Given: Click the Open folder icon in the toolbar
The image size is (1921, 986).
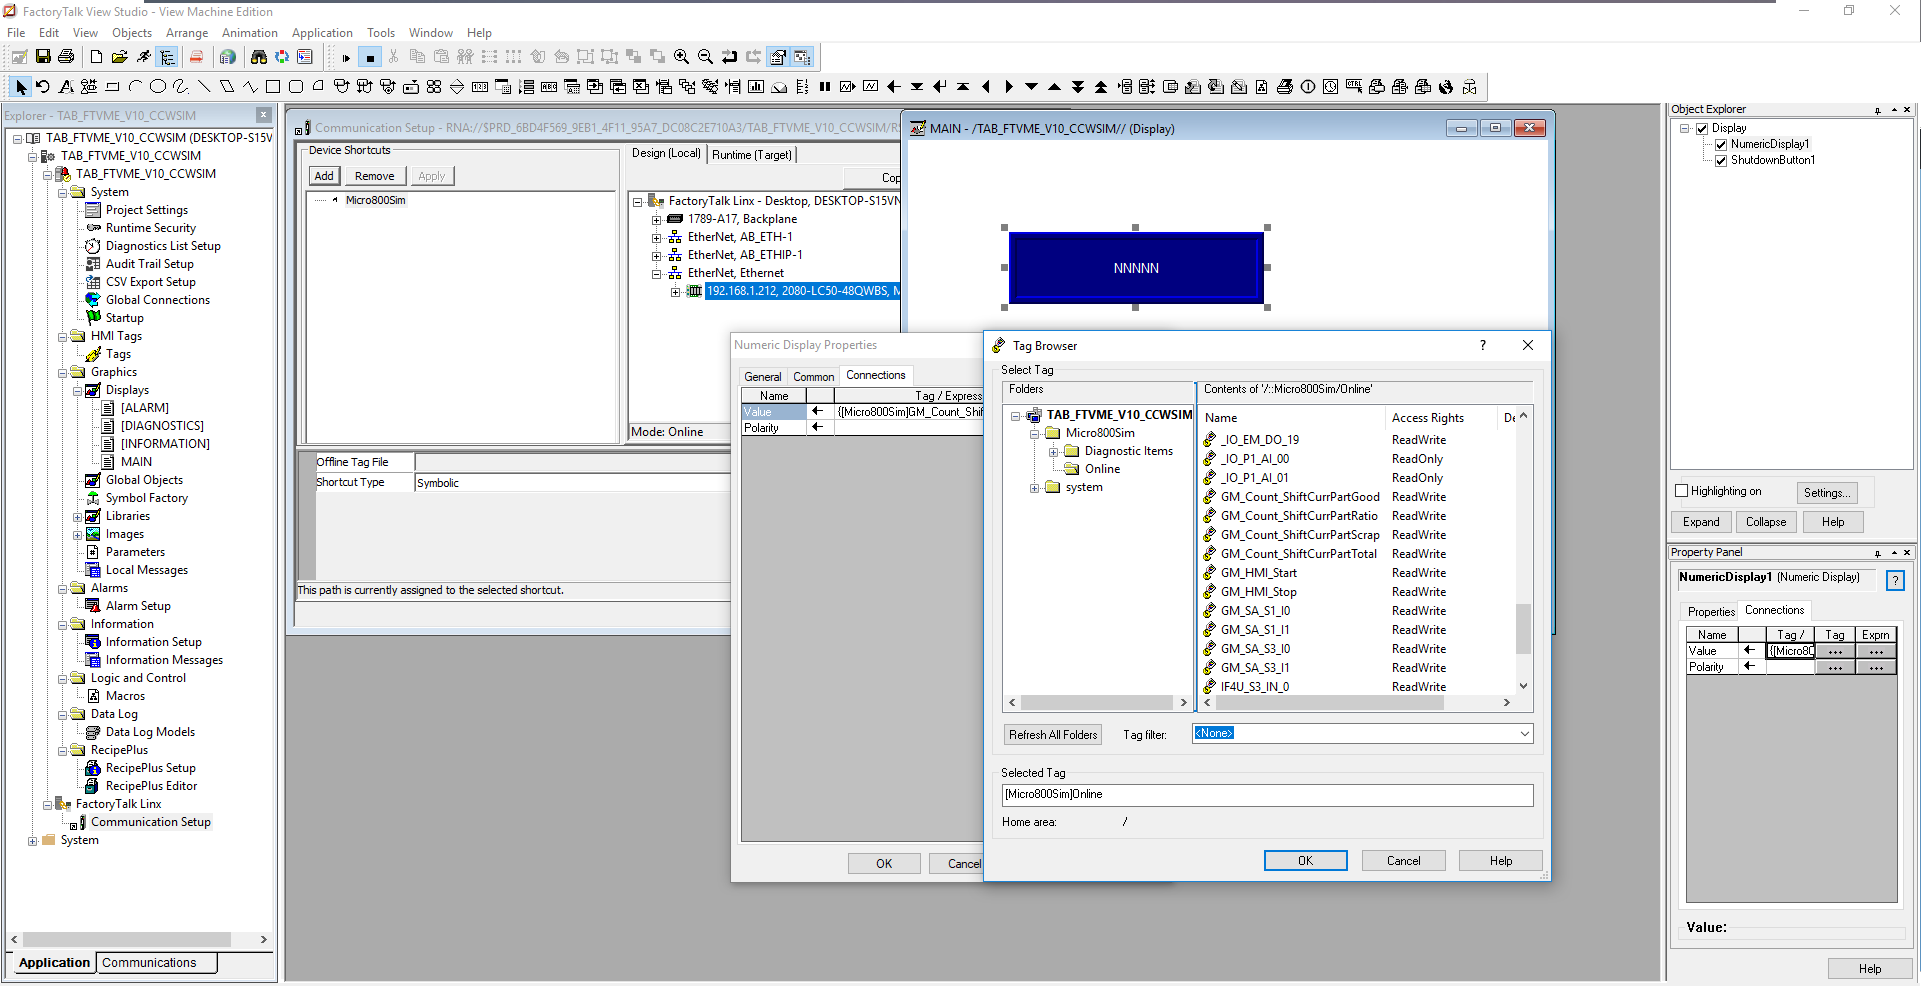Looking at the screenshot, I should coord(119,57).
